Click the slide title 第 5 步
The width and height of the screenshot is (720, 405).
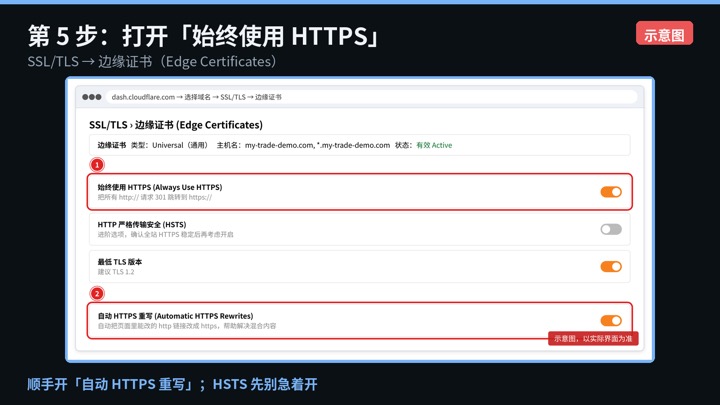click(203, 36)
